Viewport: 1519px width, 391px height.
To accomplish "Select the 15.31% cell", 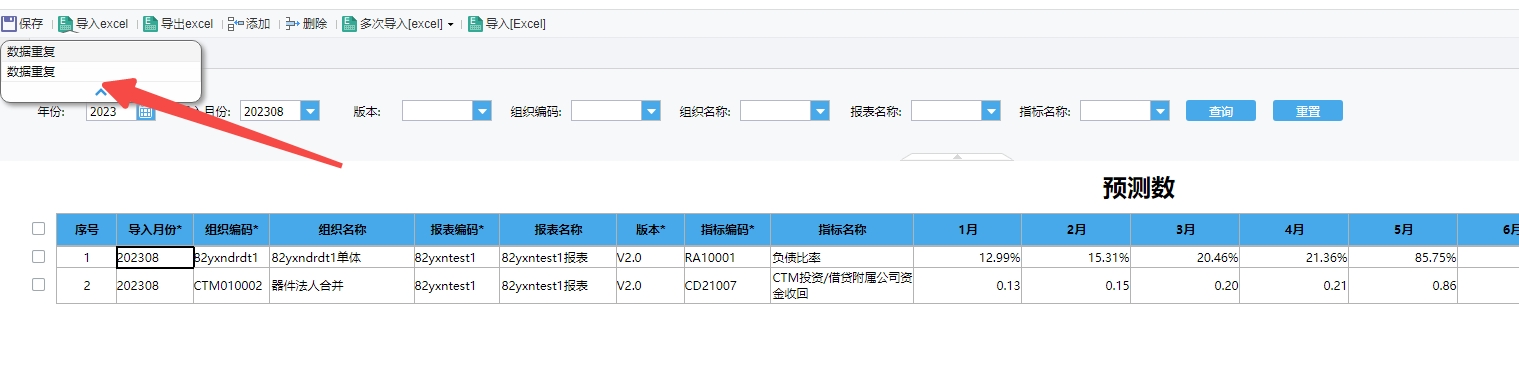I will tap(1076, 257).
